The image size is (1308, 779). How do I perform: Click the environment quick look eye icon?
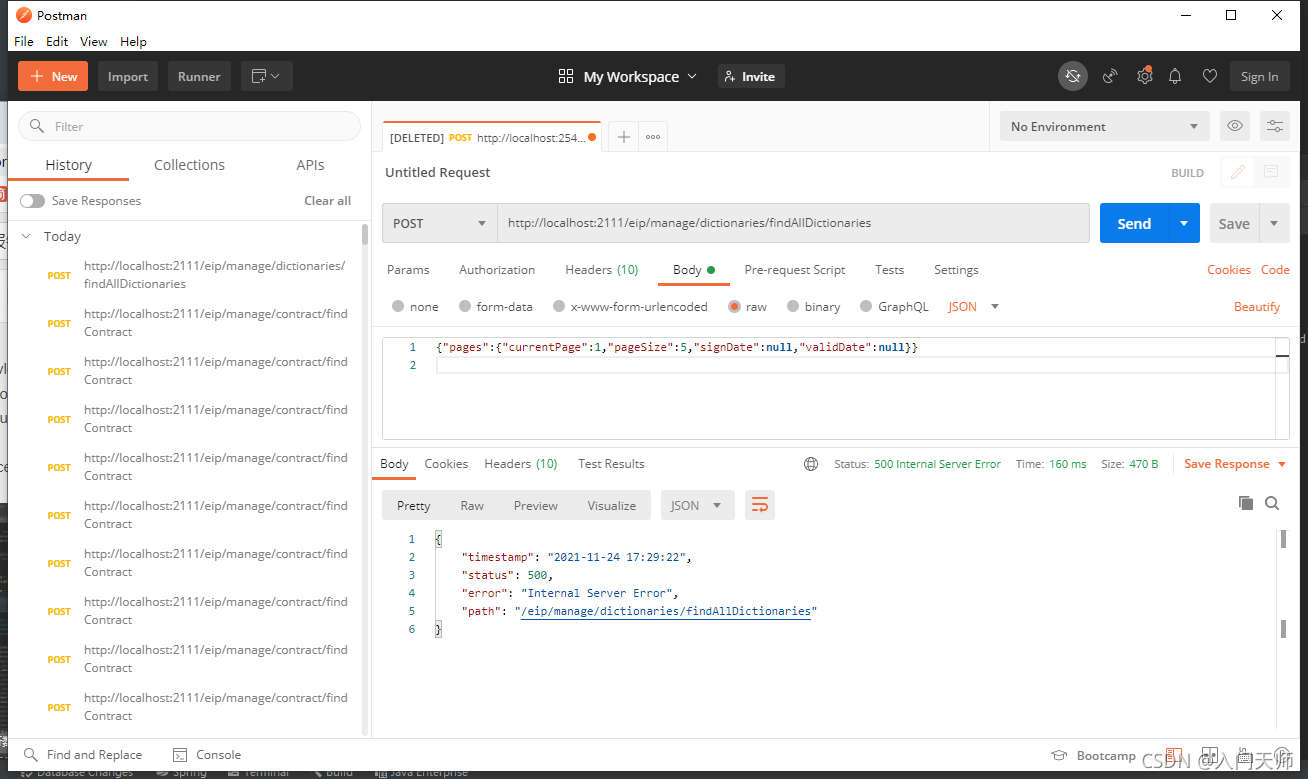pos(1235,126)
